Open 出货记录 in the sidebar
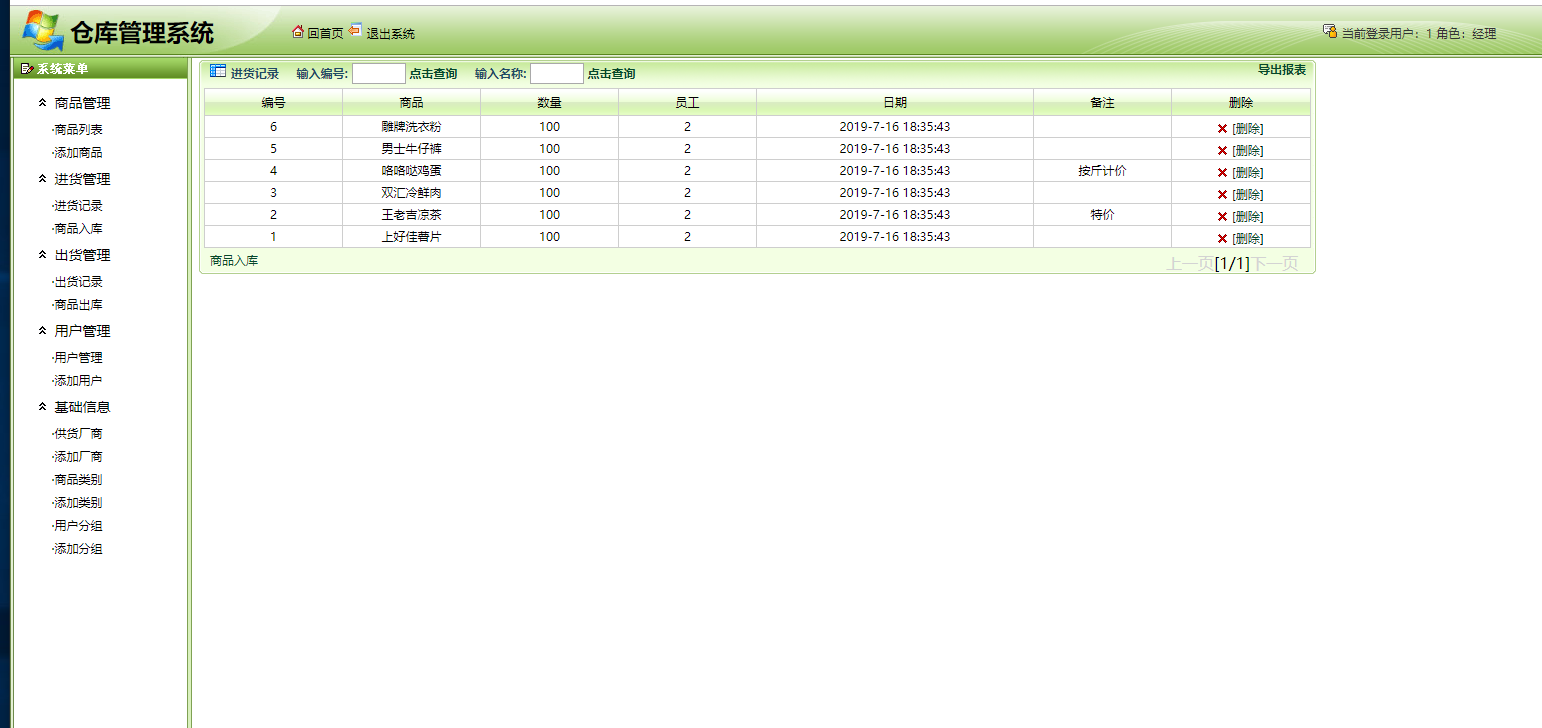This screenshot has width=1542, height=728. click(x=78, y=282)
